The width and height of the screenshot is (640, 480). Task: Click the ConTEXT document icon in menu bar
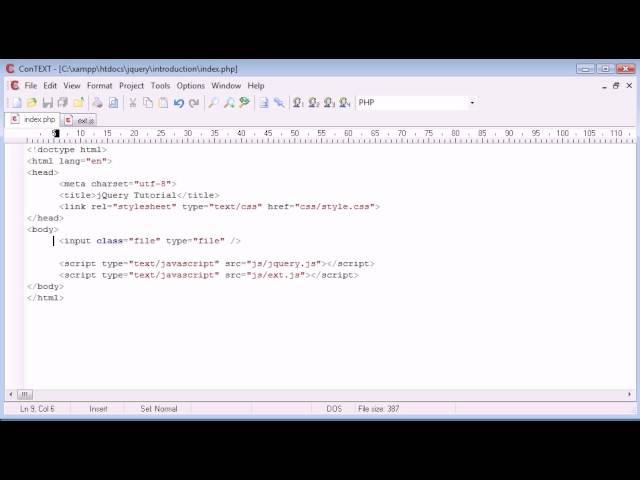(15, 86)
